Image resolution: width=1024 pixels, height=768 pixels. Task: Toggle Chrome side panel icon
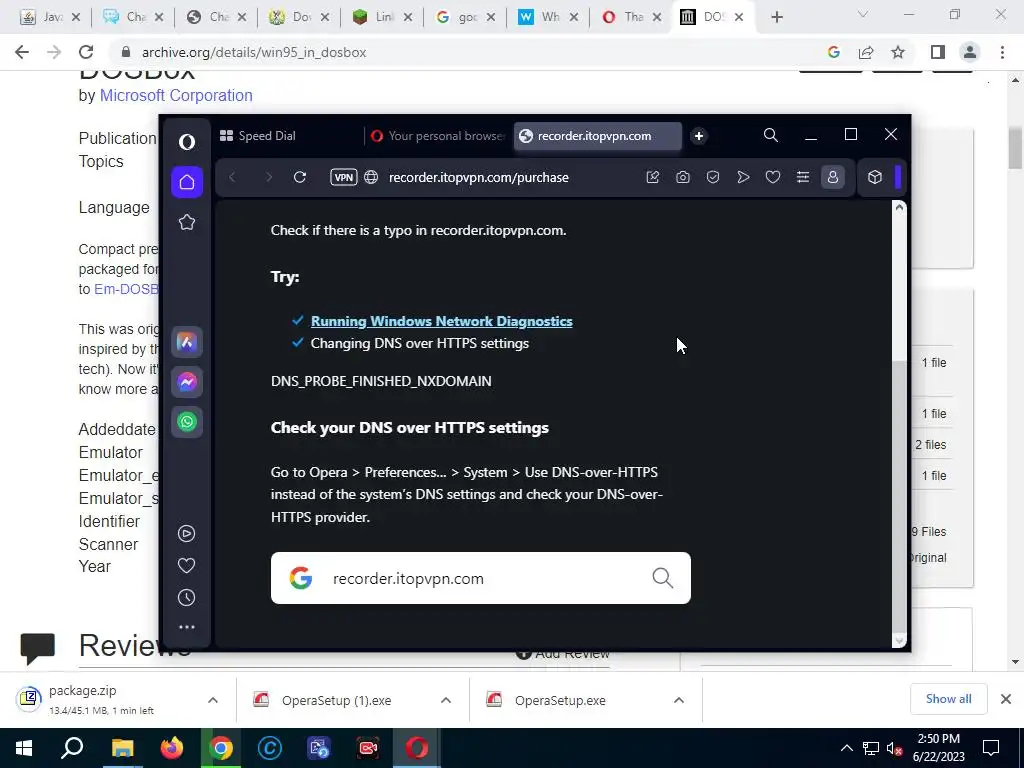(x=938, y=52)
